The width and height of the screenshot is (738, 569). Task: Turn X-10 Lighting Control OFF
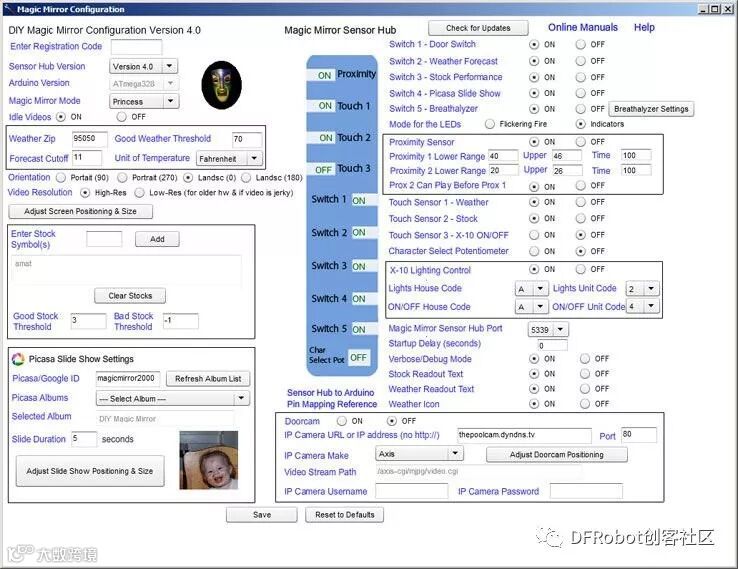point(581,269)
